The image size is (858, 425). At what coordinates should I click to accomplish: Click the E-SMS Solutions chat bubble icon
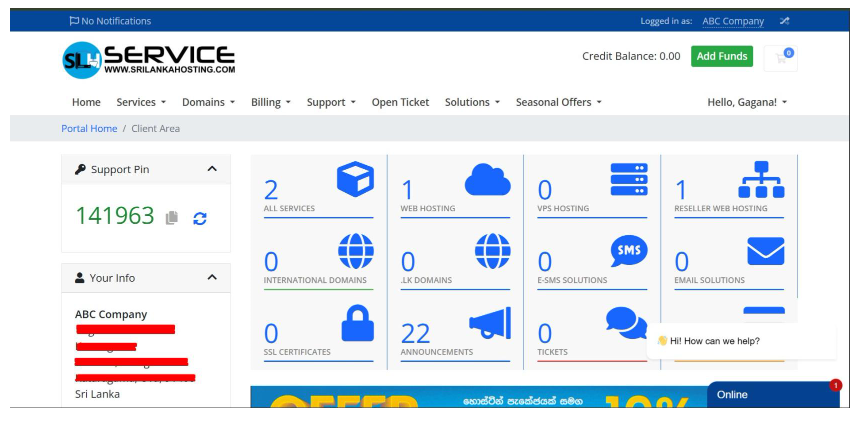pyautogui.click(x=628, y=250)
